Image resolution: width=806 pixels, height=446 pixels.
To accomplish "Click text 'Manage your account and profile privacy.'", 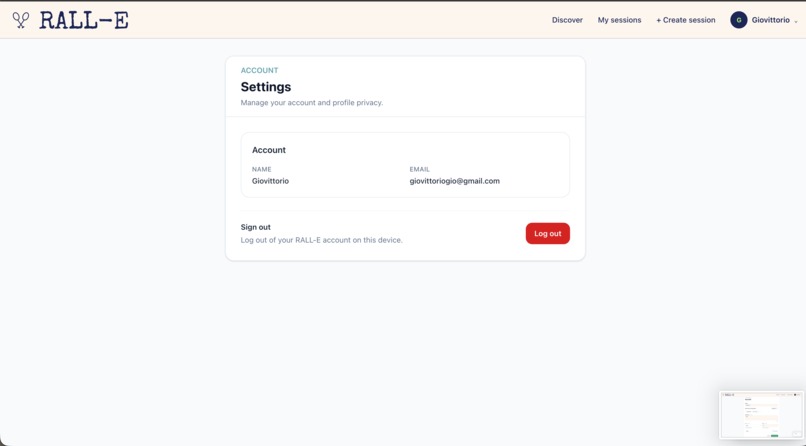I will 312,103.
